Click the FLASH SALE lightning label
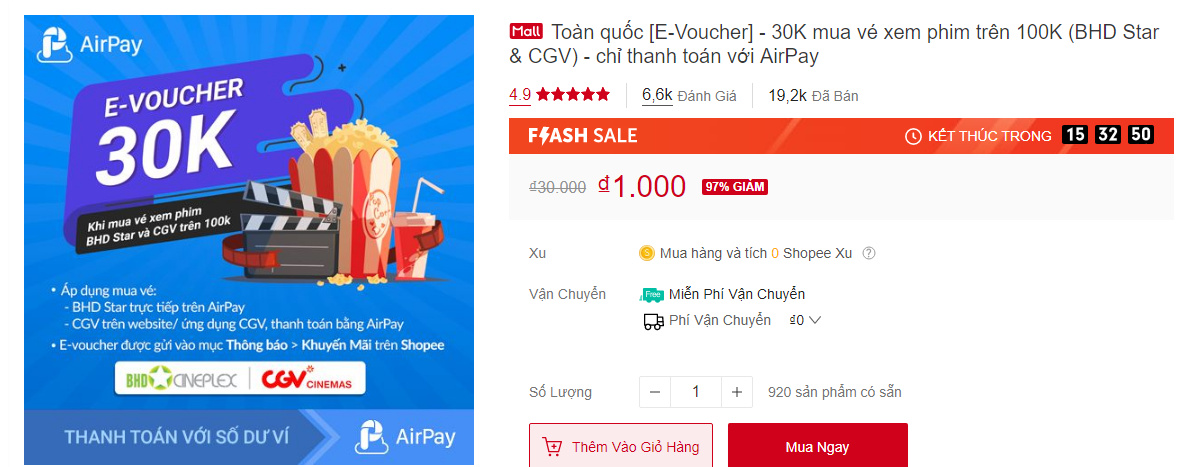 [x=583, y=136]
